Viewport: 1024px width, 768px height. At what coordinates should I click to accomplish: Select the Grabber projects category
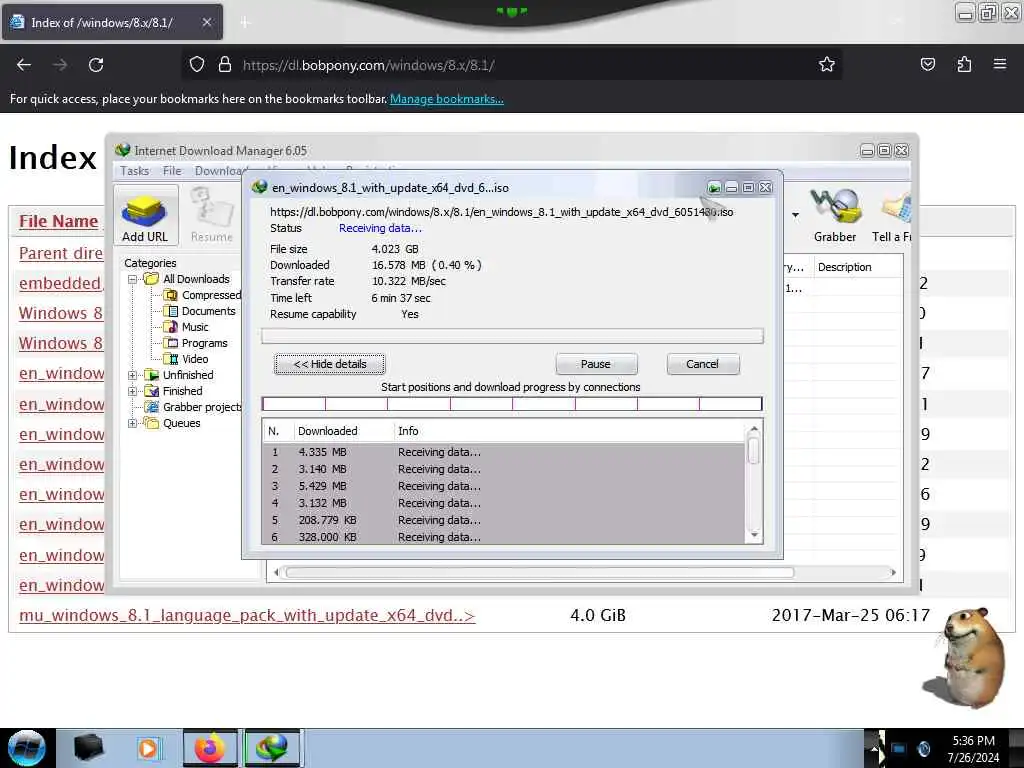193,407
